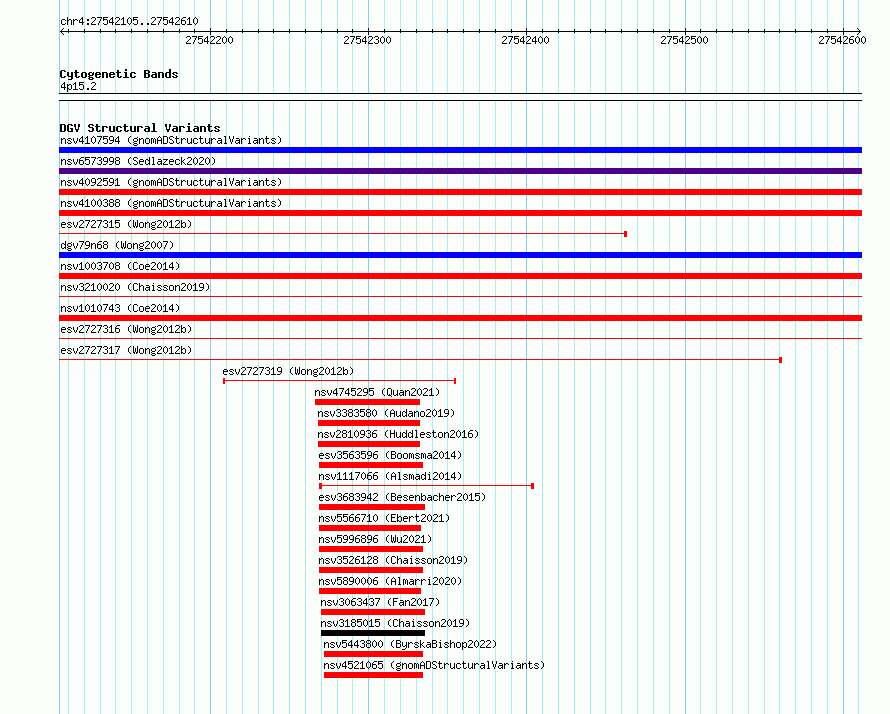Select the dgv79n68 (Wong2007) label
Viewport: 890px width, 714px height.
pyautogui.click(x=117, y=245)
